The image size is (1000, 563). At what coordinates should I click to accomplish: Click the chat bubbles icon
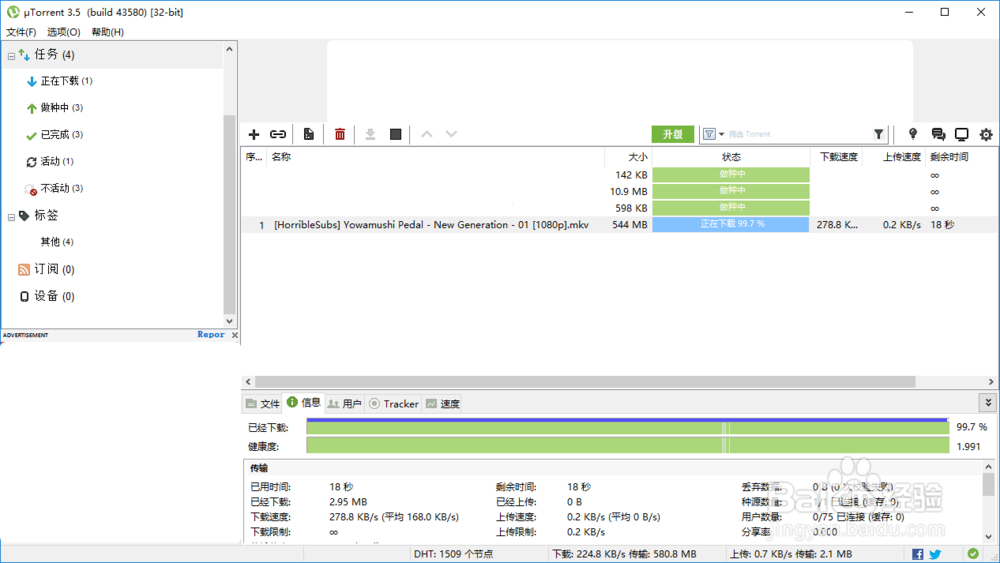938,134
